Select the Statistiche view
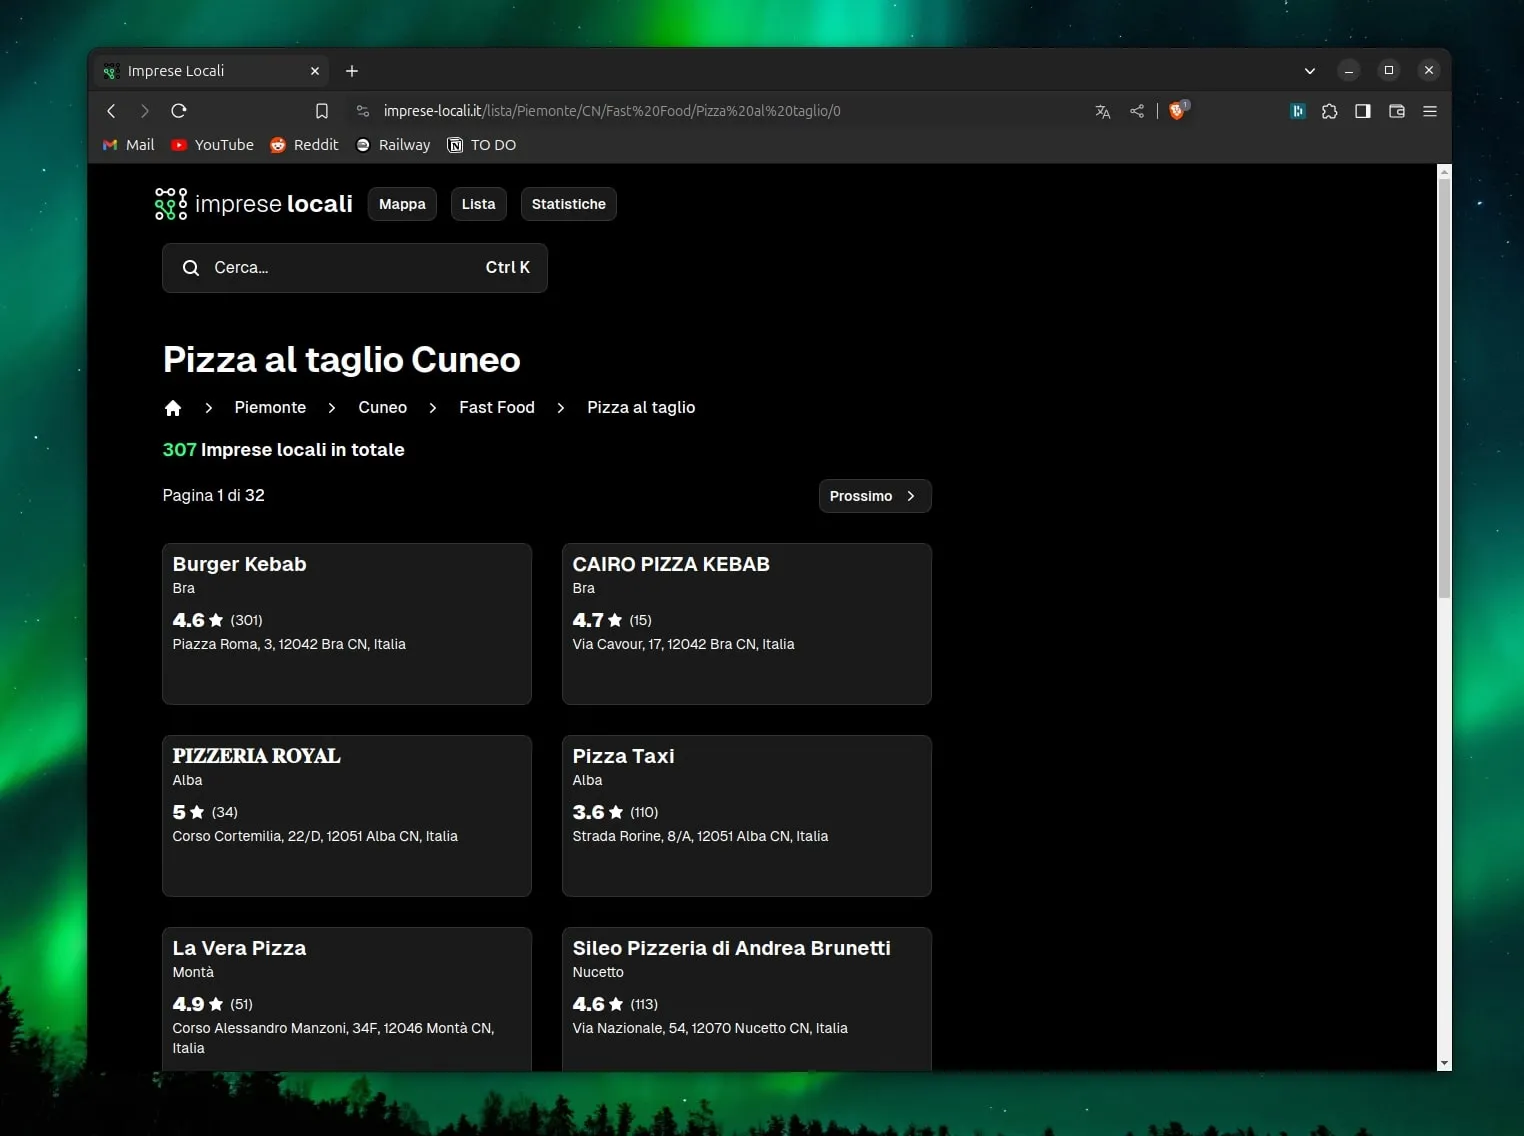Screen dimensions: 1524x1136 pos(568,204)
